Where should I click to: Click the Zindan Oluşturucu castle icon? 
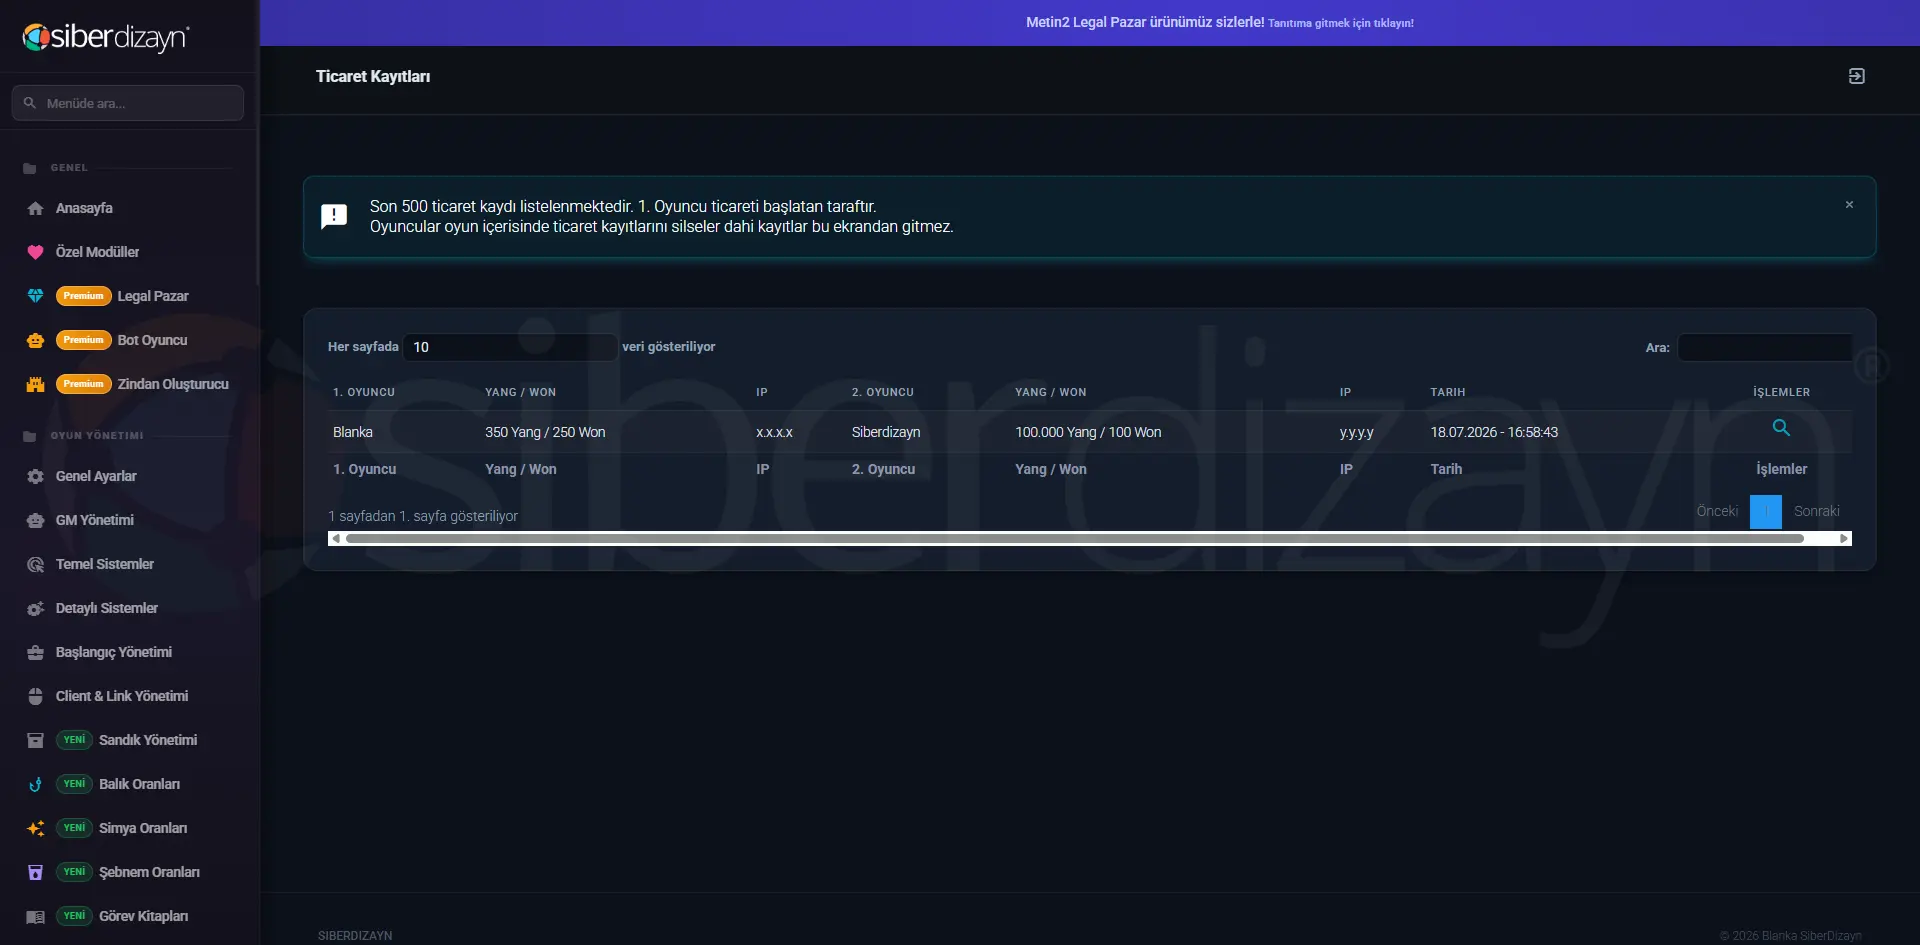point(35,384)
